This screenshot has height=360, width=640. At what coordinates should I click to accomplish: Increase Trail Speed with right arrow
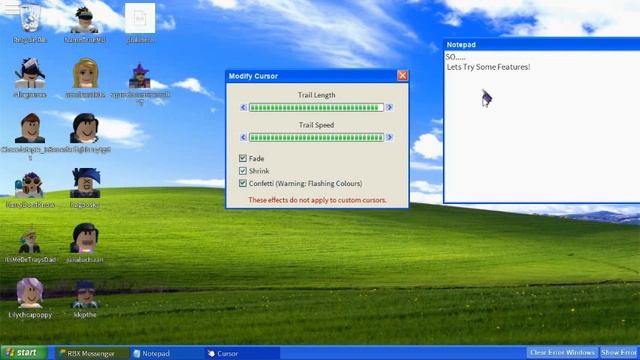point(389,137)
